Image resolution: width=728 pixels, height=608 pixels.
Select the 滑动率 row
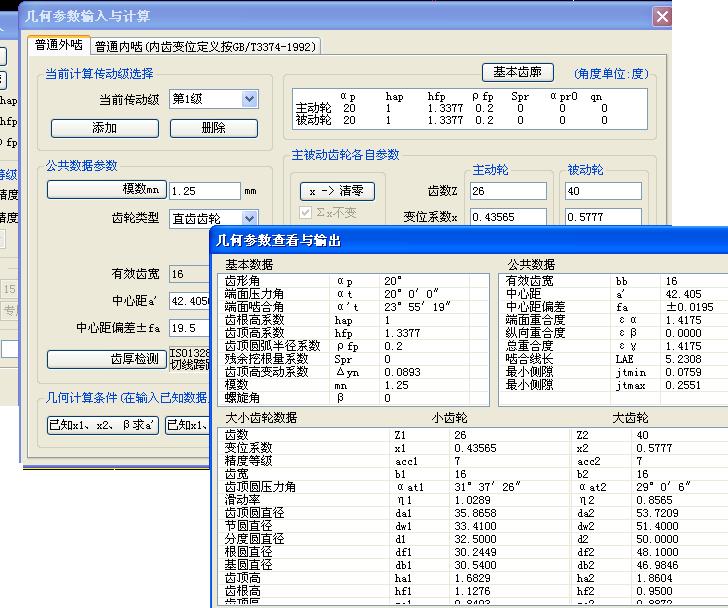(473, 500)
